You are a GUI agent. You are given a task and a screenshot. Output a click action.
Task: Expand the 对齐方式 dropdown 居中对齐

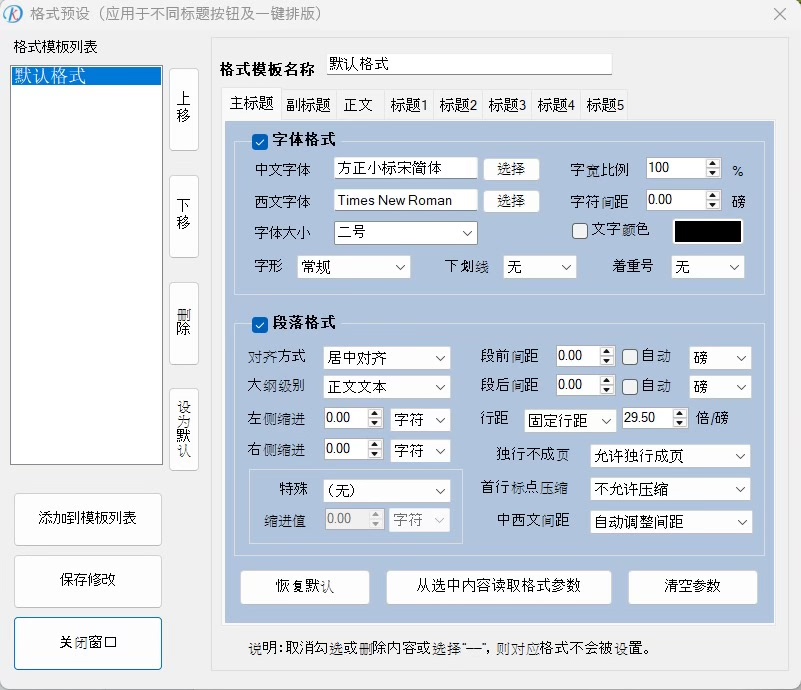click(x=387, y=358)
